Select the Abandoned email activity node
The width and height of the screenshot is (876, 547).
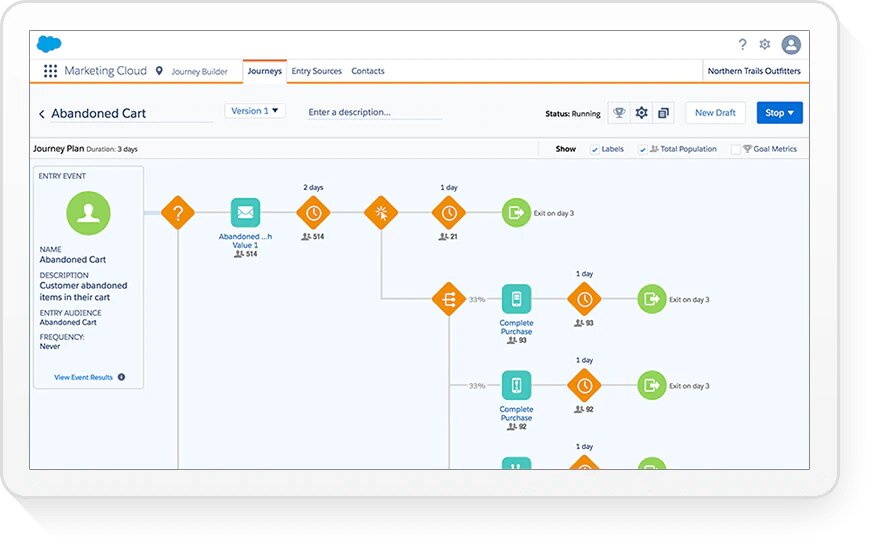[245, 213]
